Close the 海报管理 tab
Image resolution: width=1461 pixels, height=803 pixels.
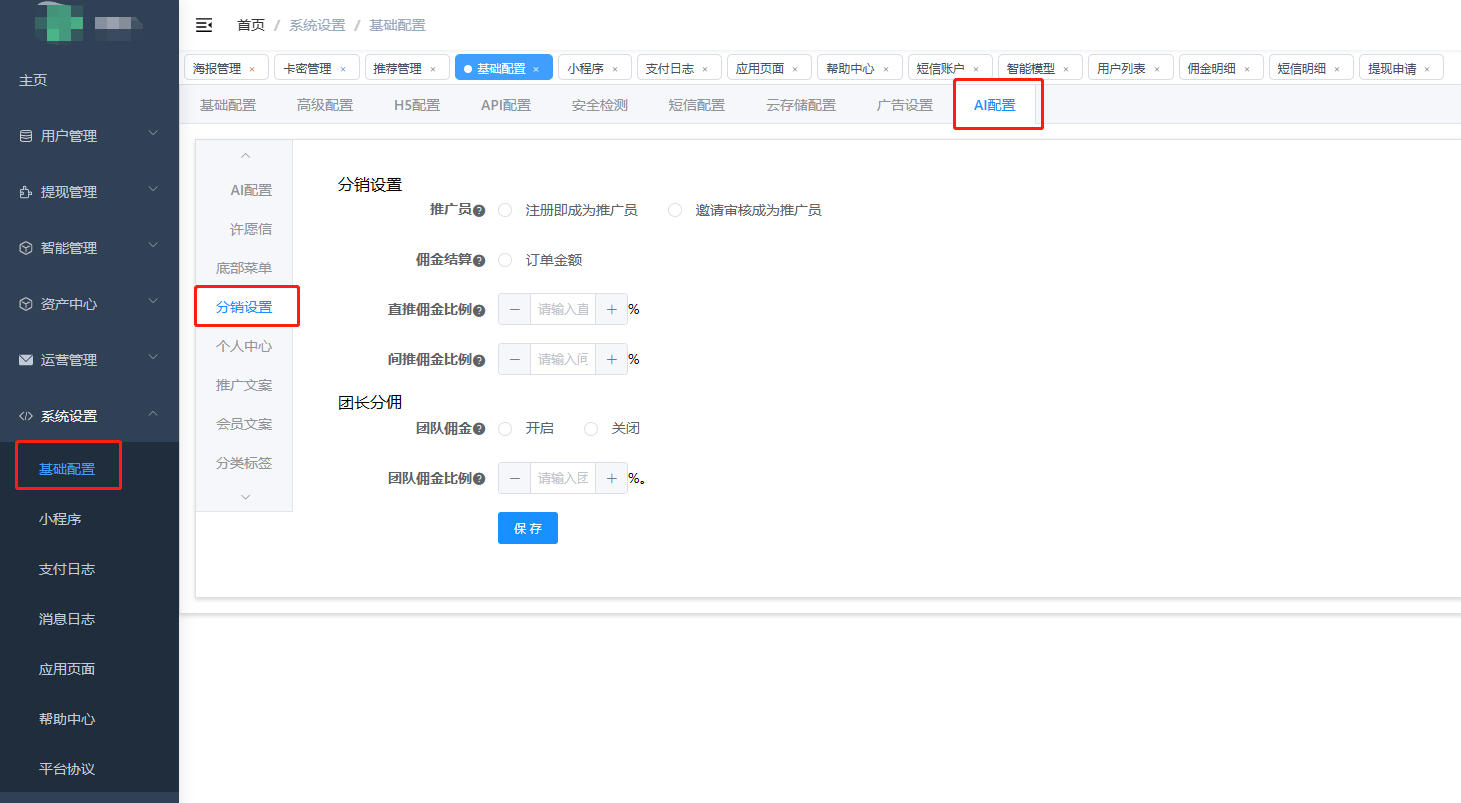pos(252,69)
